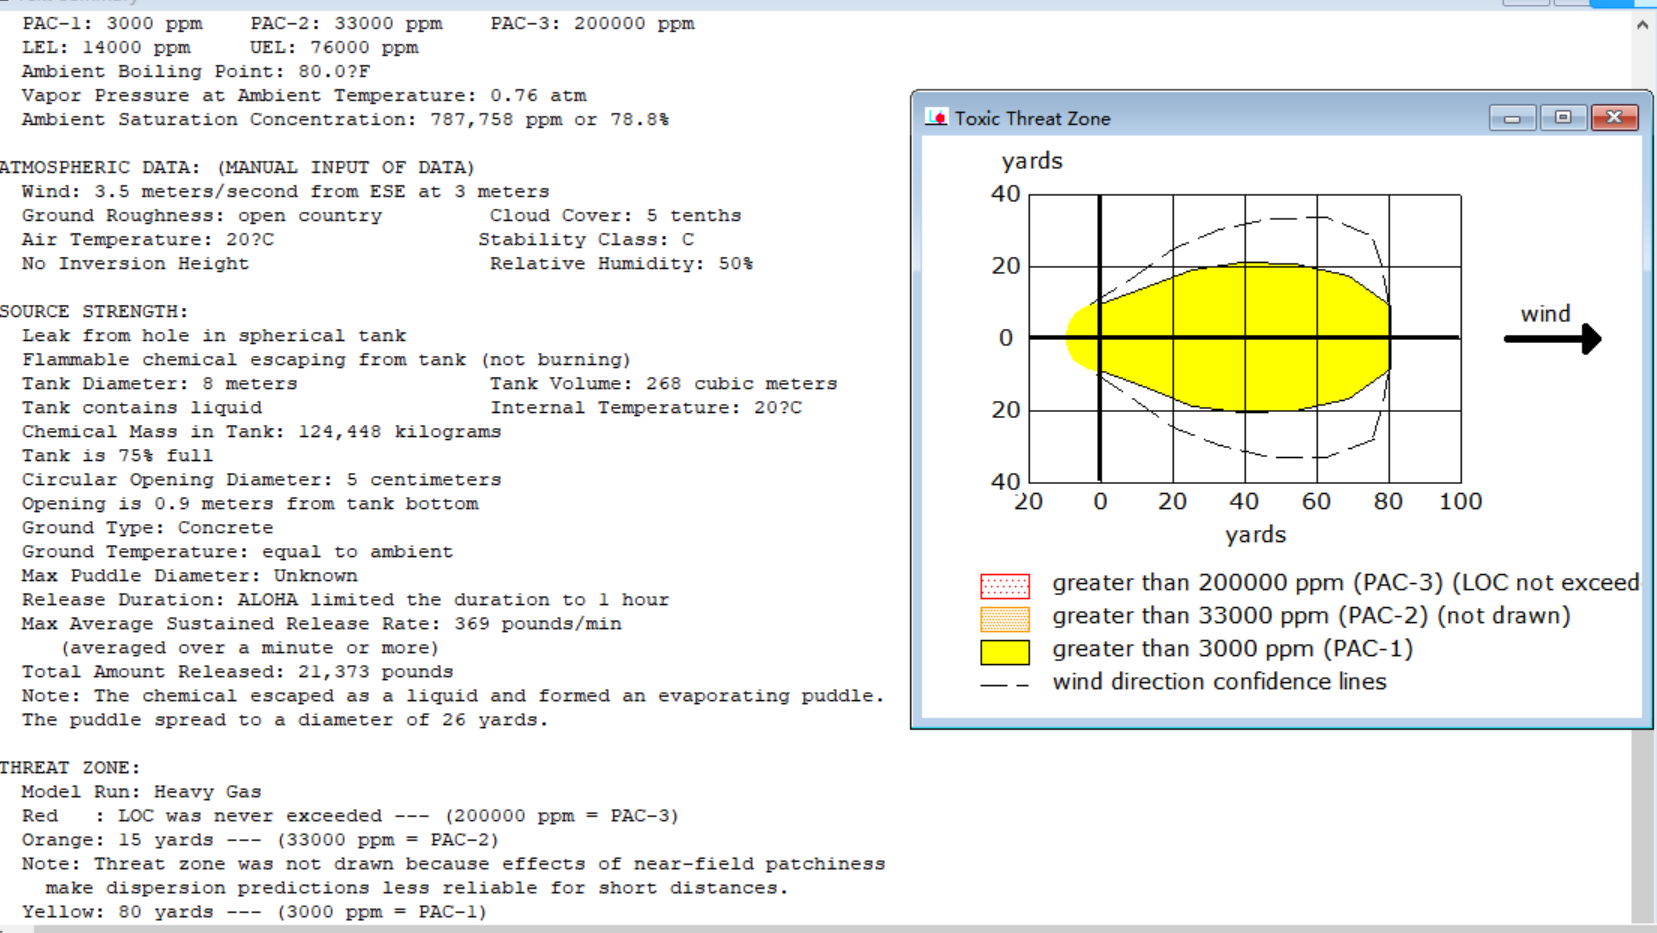This screenshot has width=1657, height=933.
Task: Click the text summary scroll up arrow
Action: click(1642, 25)
